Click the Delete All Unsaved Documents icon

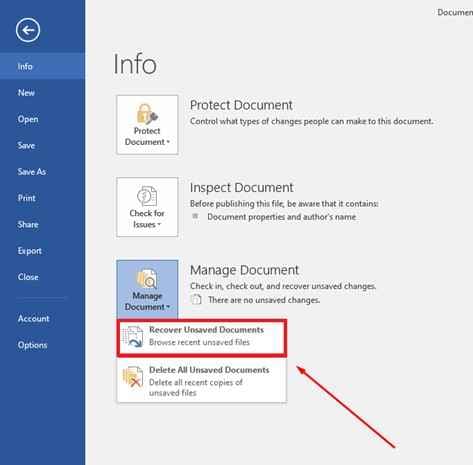(133, 377)
